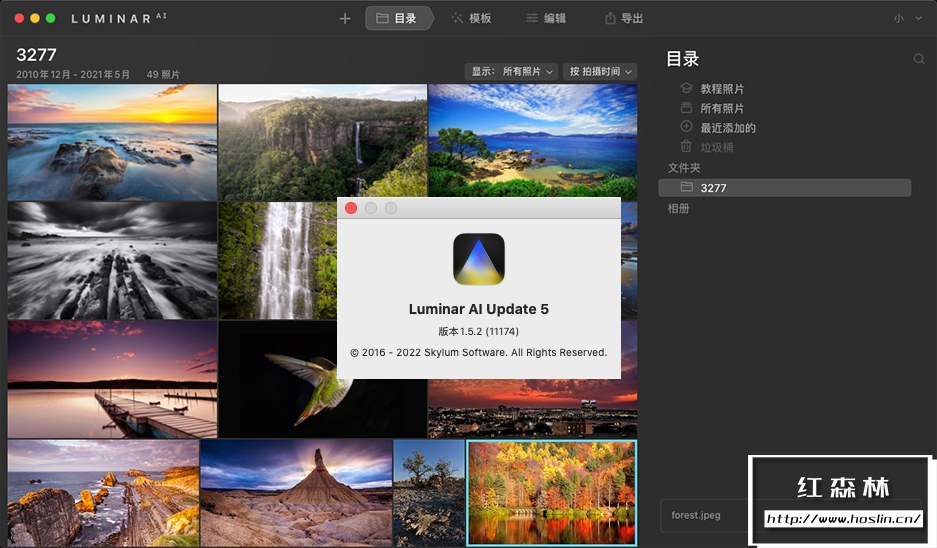The image size is (937, 548).
Task: Click the graduation cap icon beside 教程照片
Action: (x=686, y=88)
